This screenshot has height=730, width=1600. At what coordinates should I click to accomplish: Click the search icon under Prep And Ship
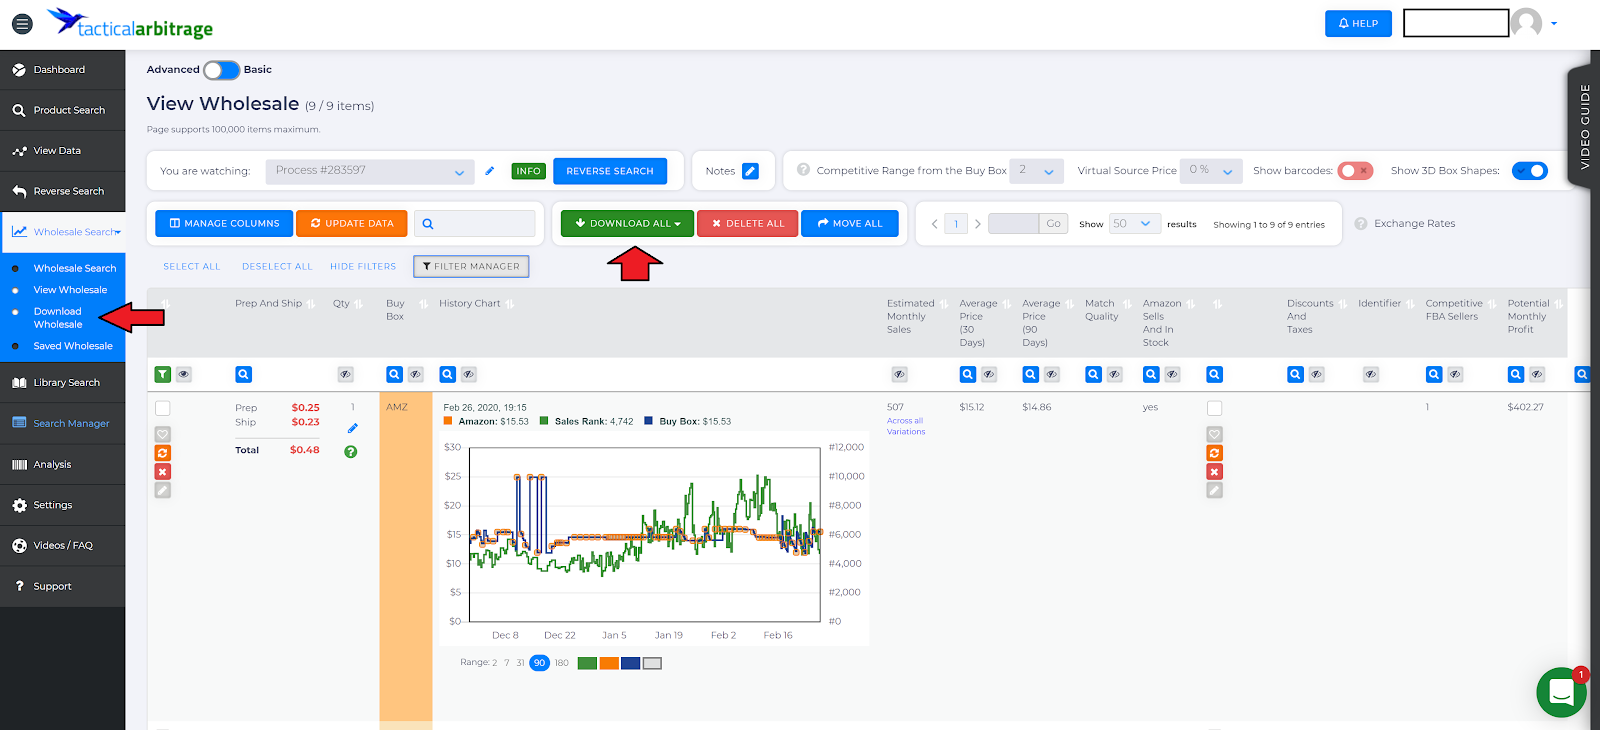pos(244,374)
